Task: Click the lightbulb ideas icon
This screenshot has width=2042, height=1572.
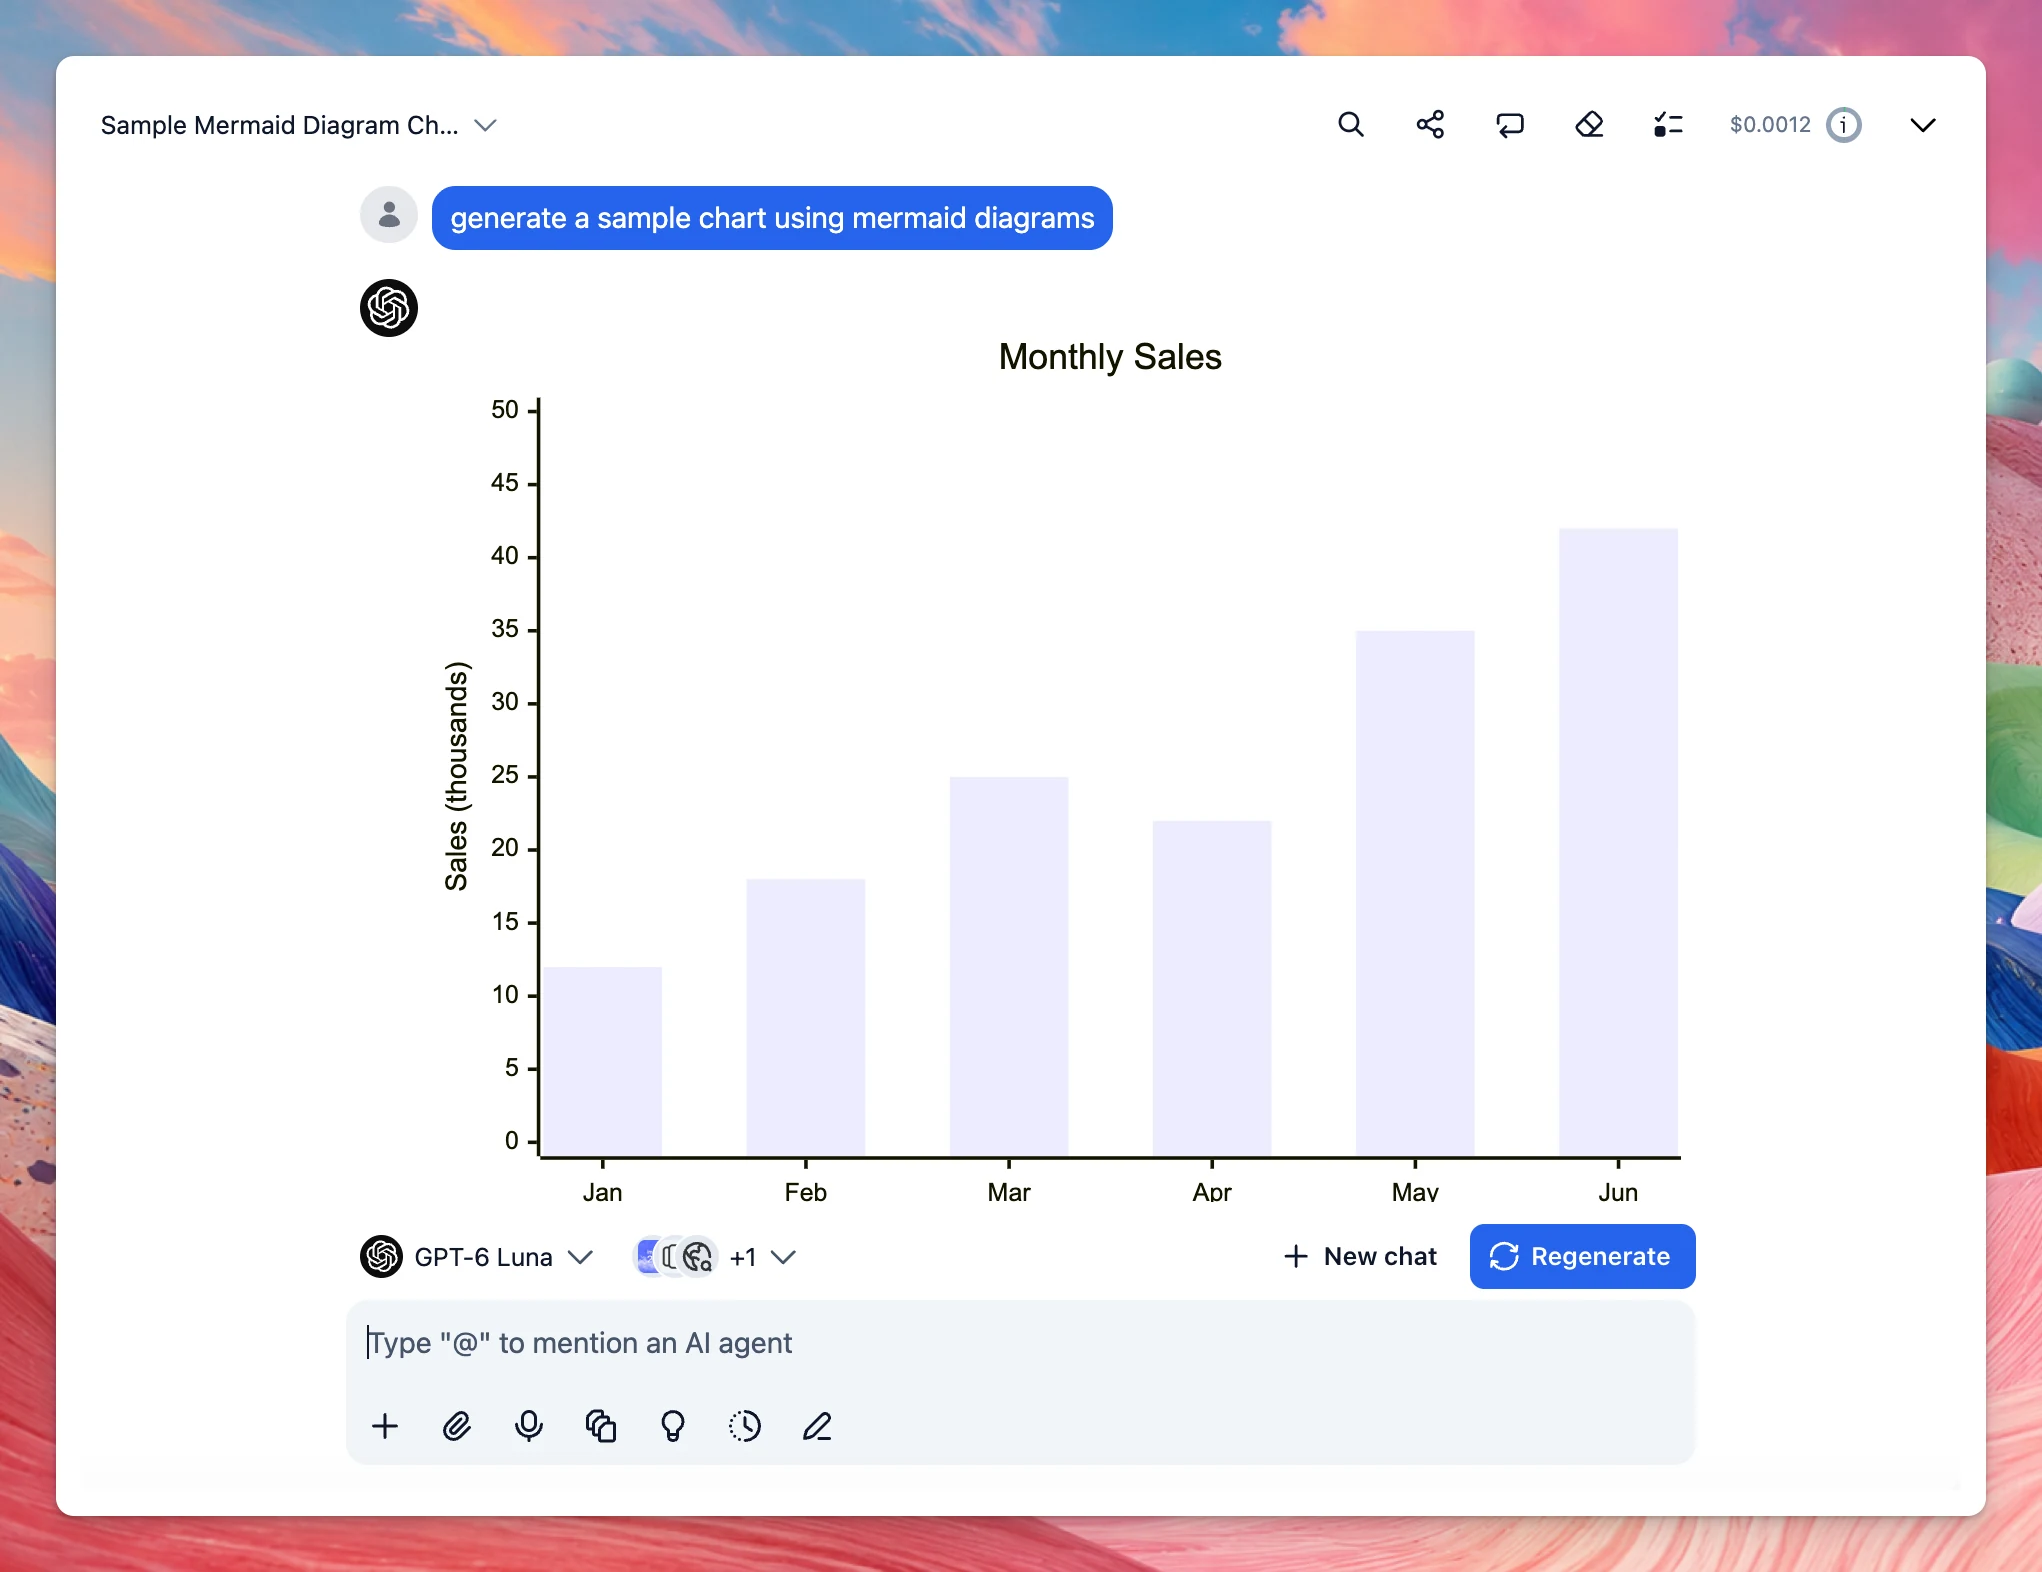Action: click(x=673, y=1426)
